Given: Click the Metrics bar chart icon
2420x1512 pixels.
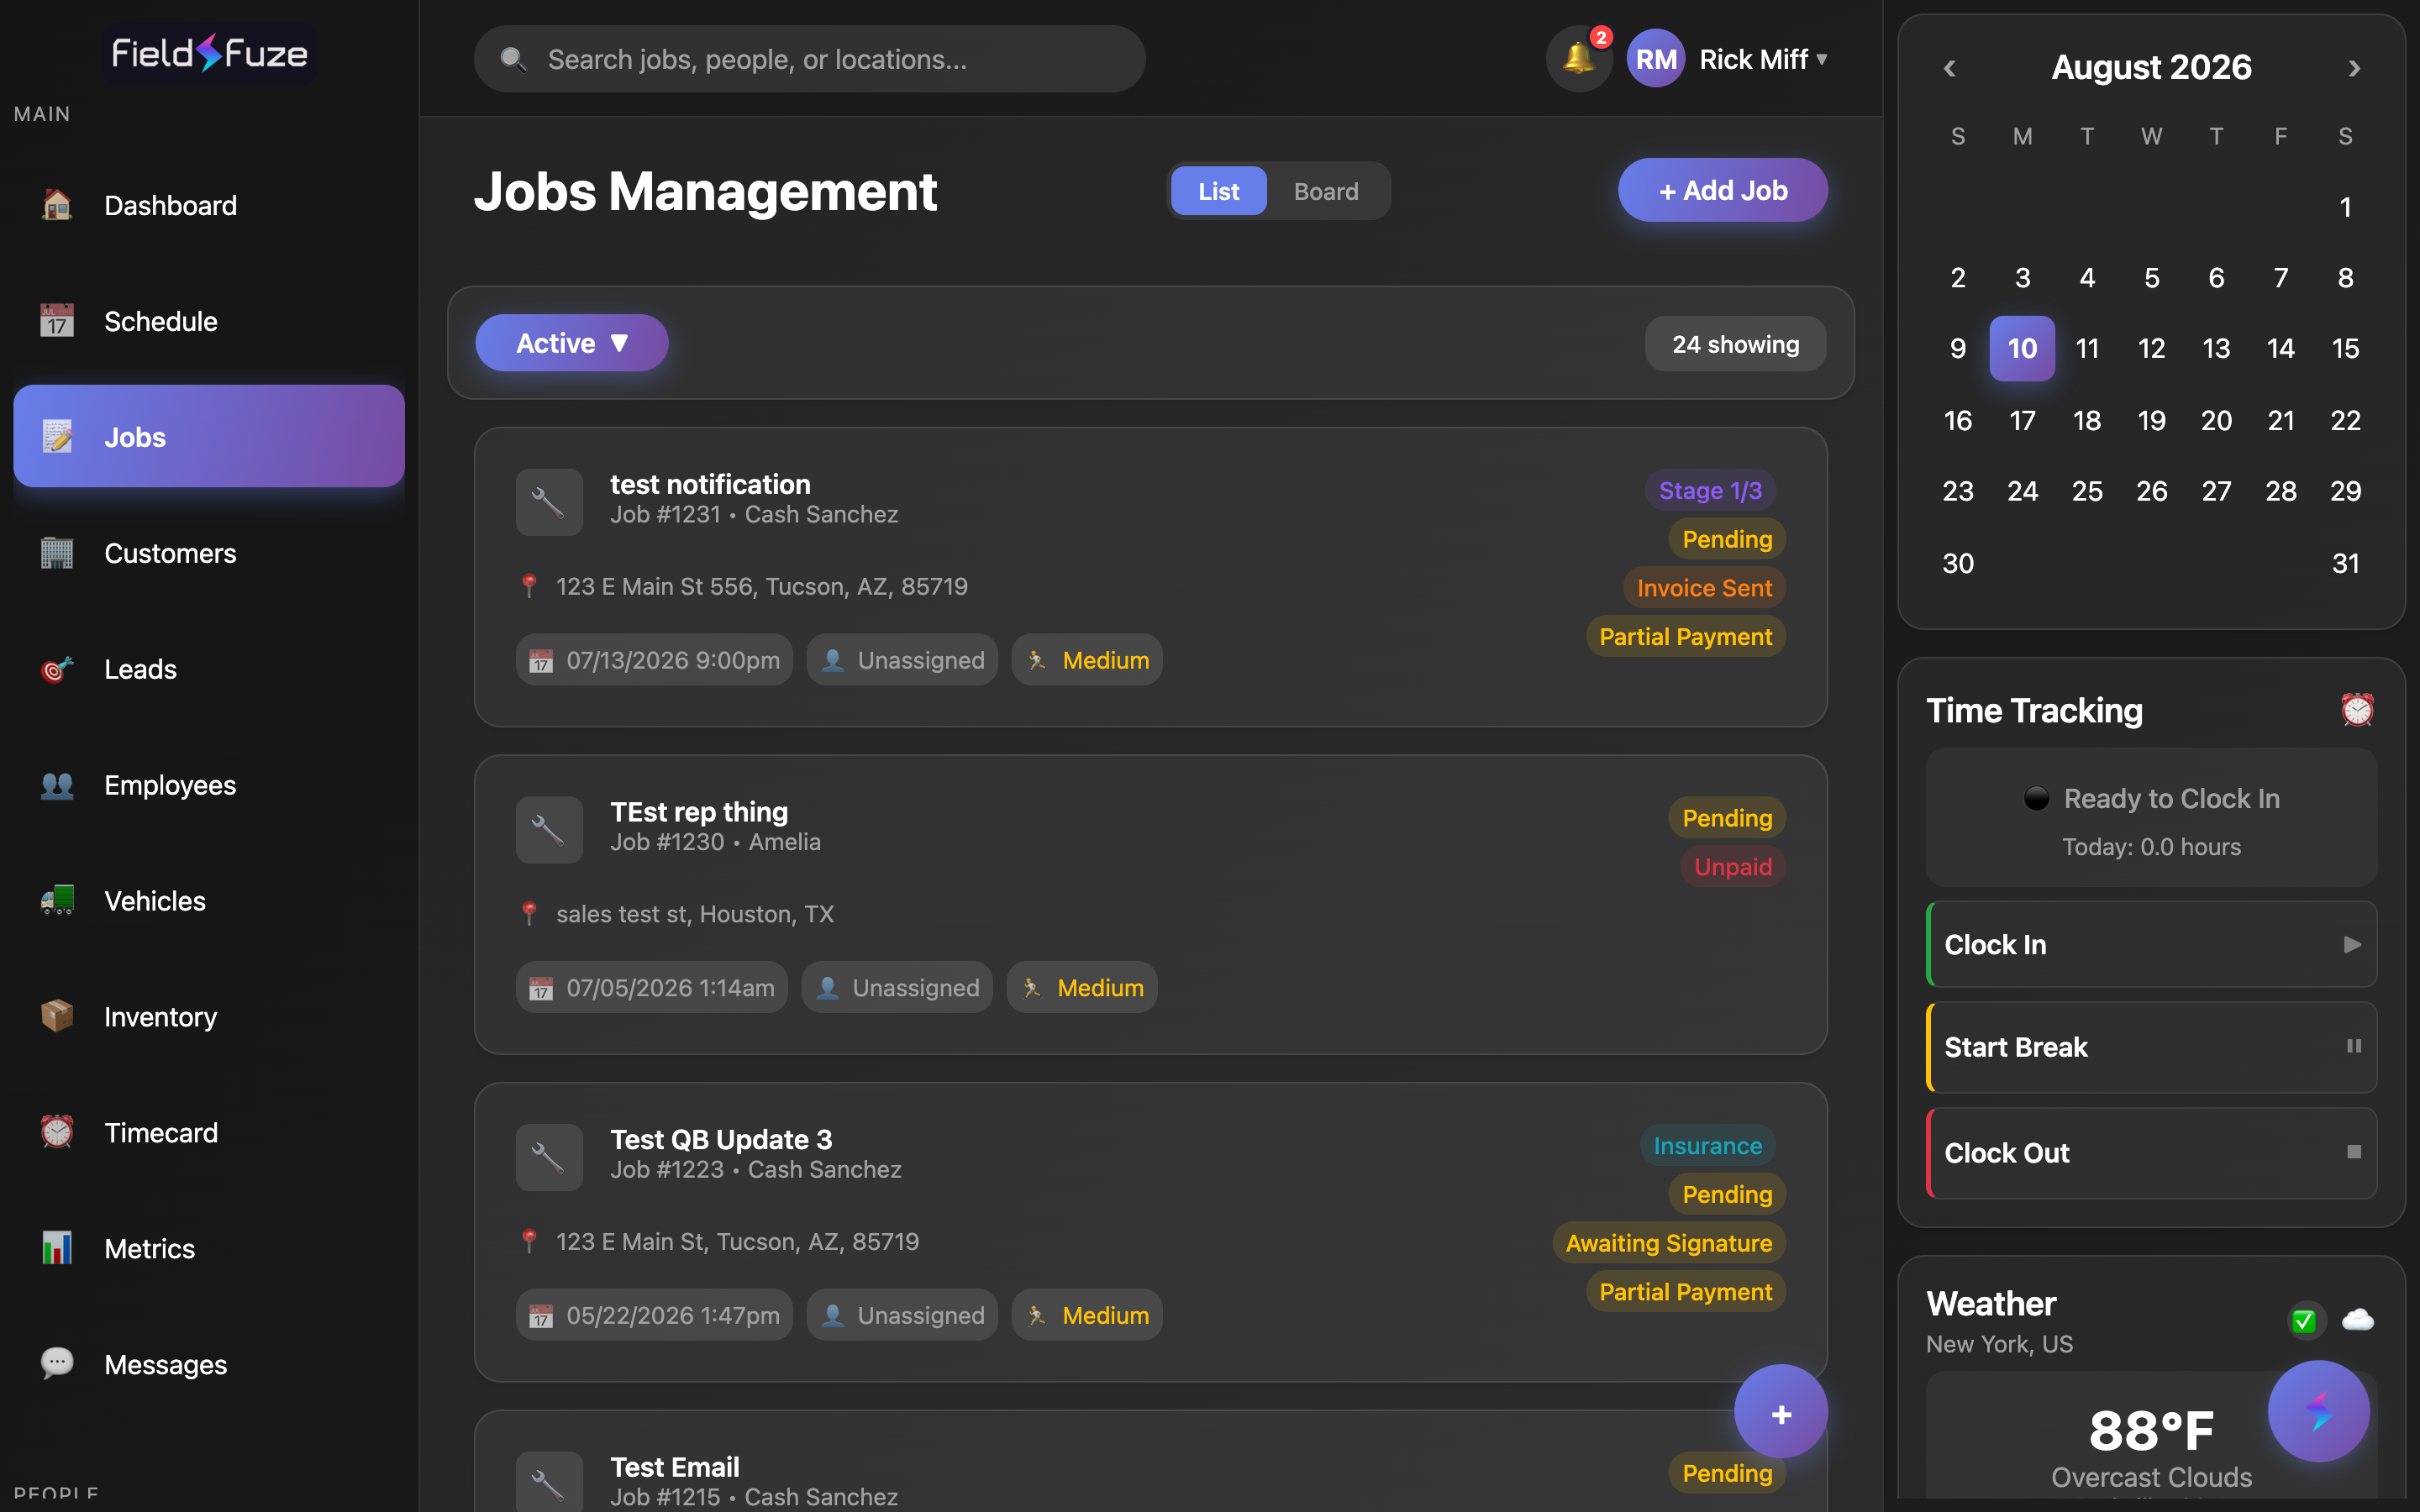Looking at the screenshot, I should click(x=57, y=1249).
